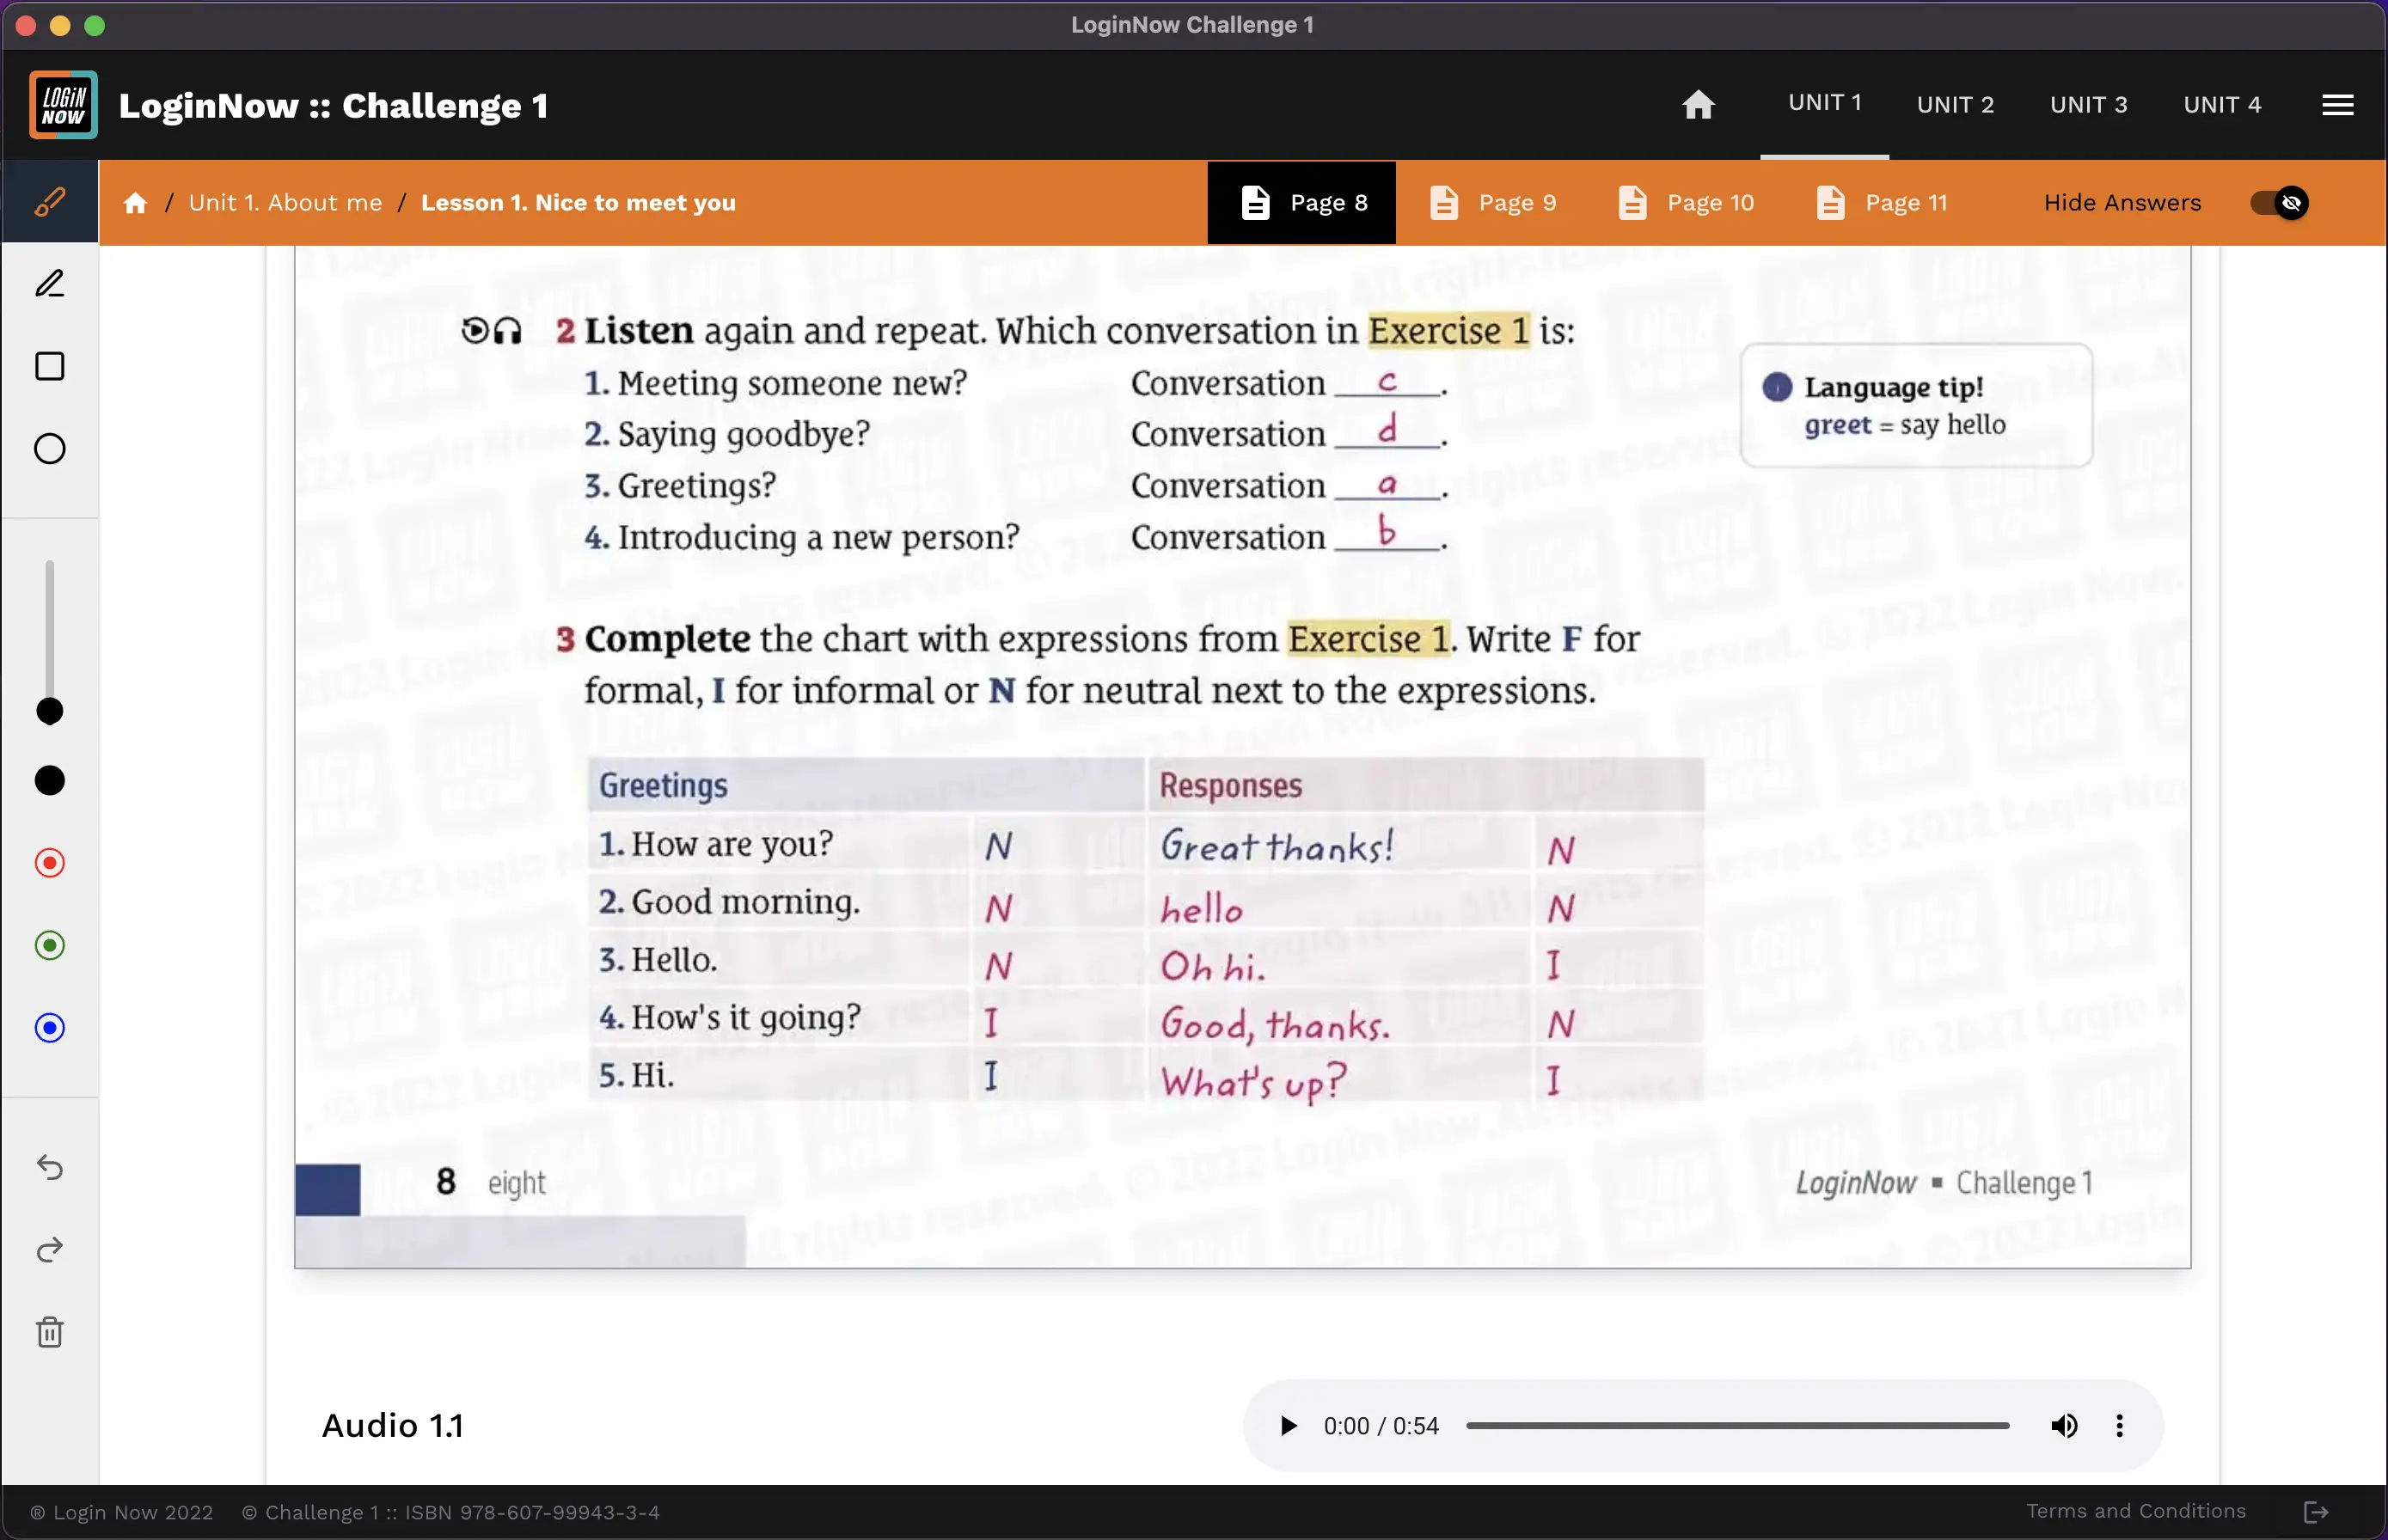Select the rectangle shape tool
Image resolution: width=2388 pixels, height=1540 pixels.
pyautogui.click(x=50, y=366)
